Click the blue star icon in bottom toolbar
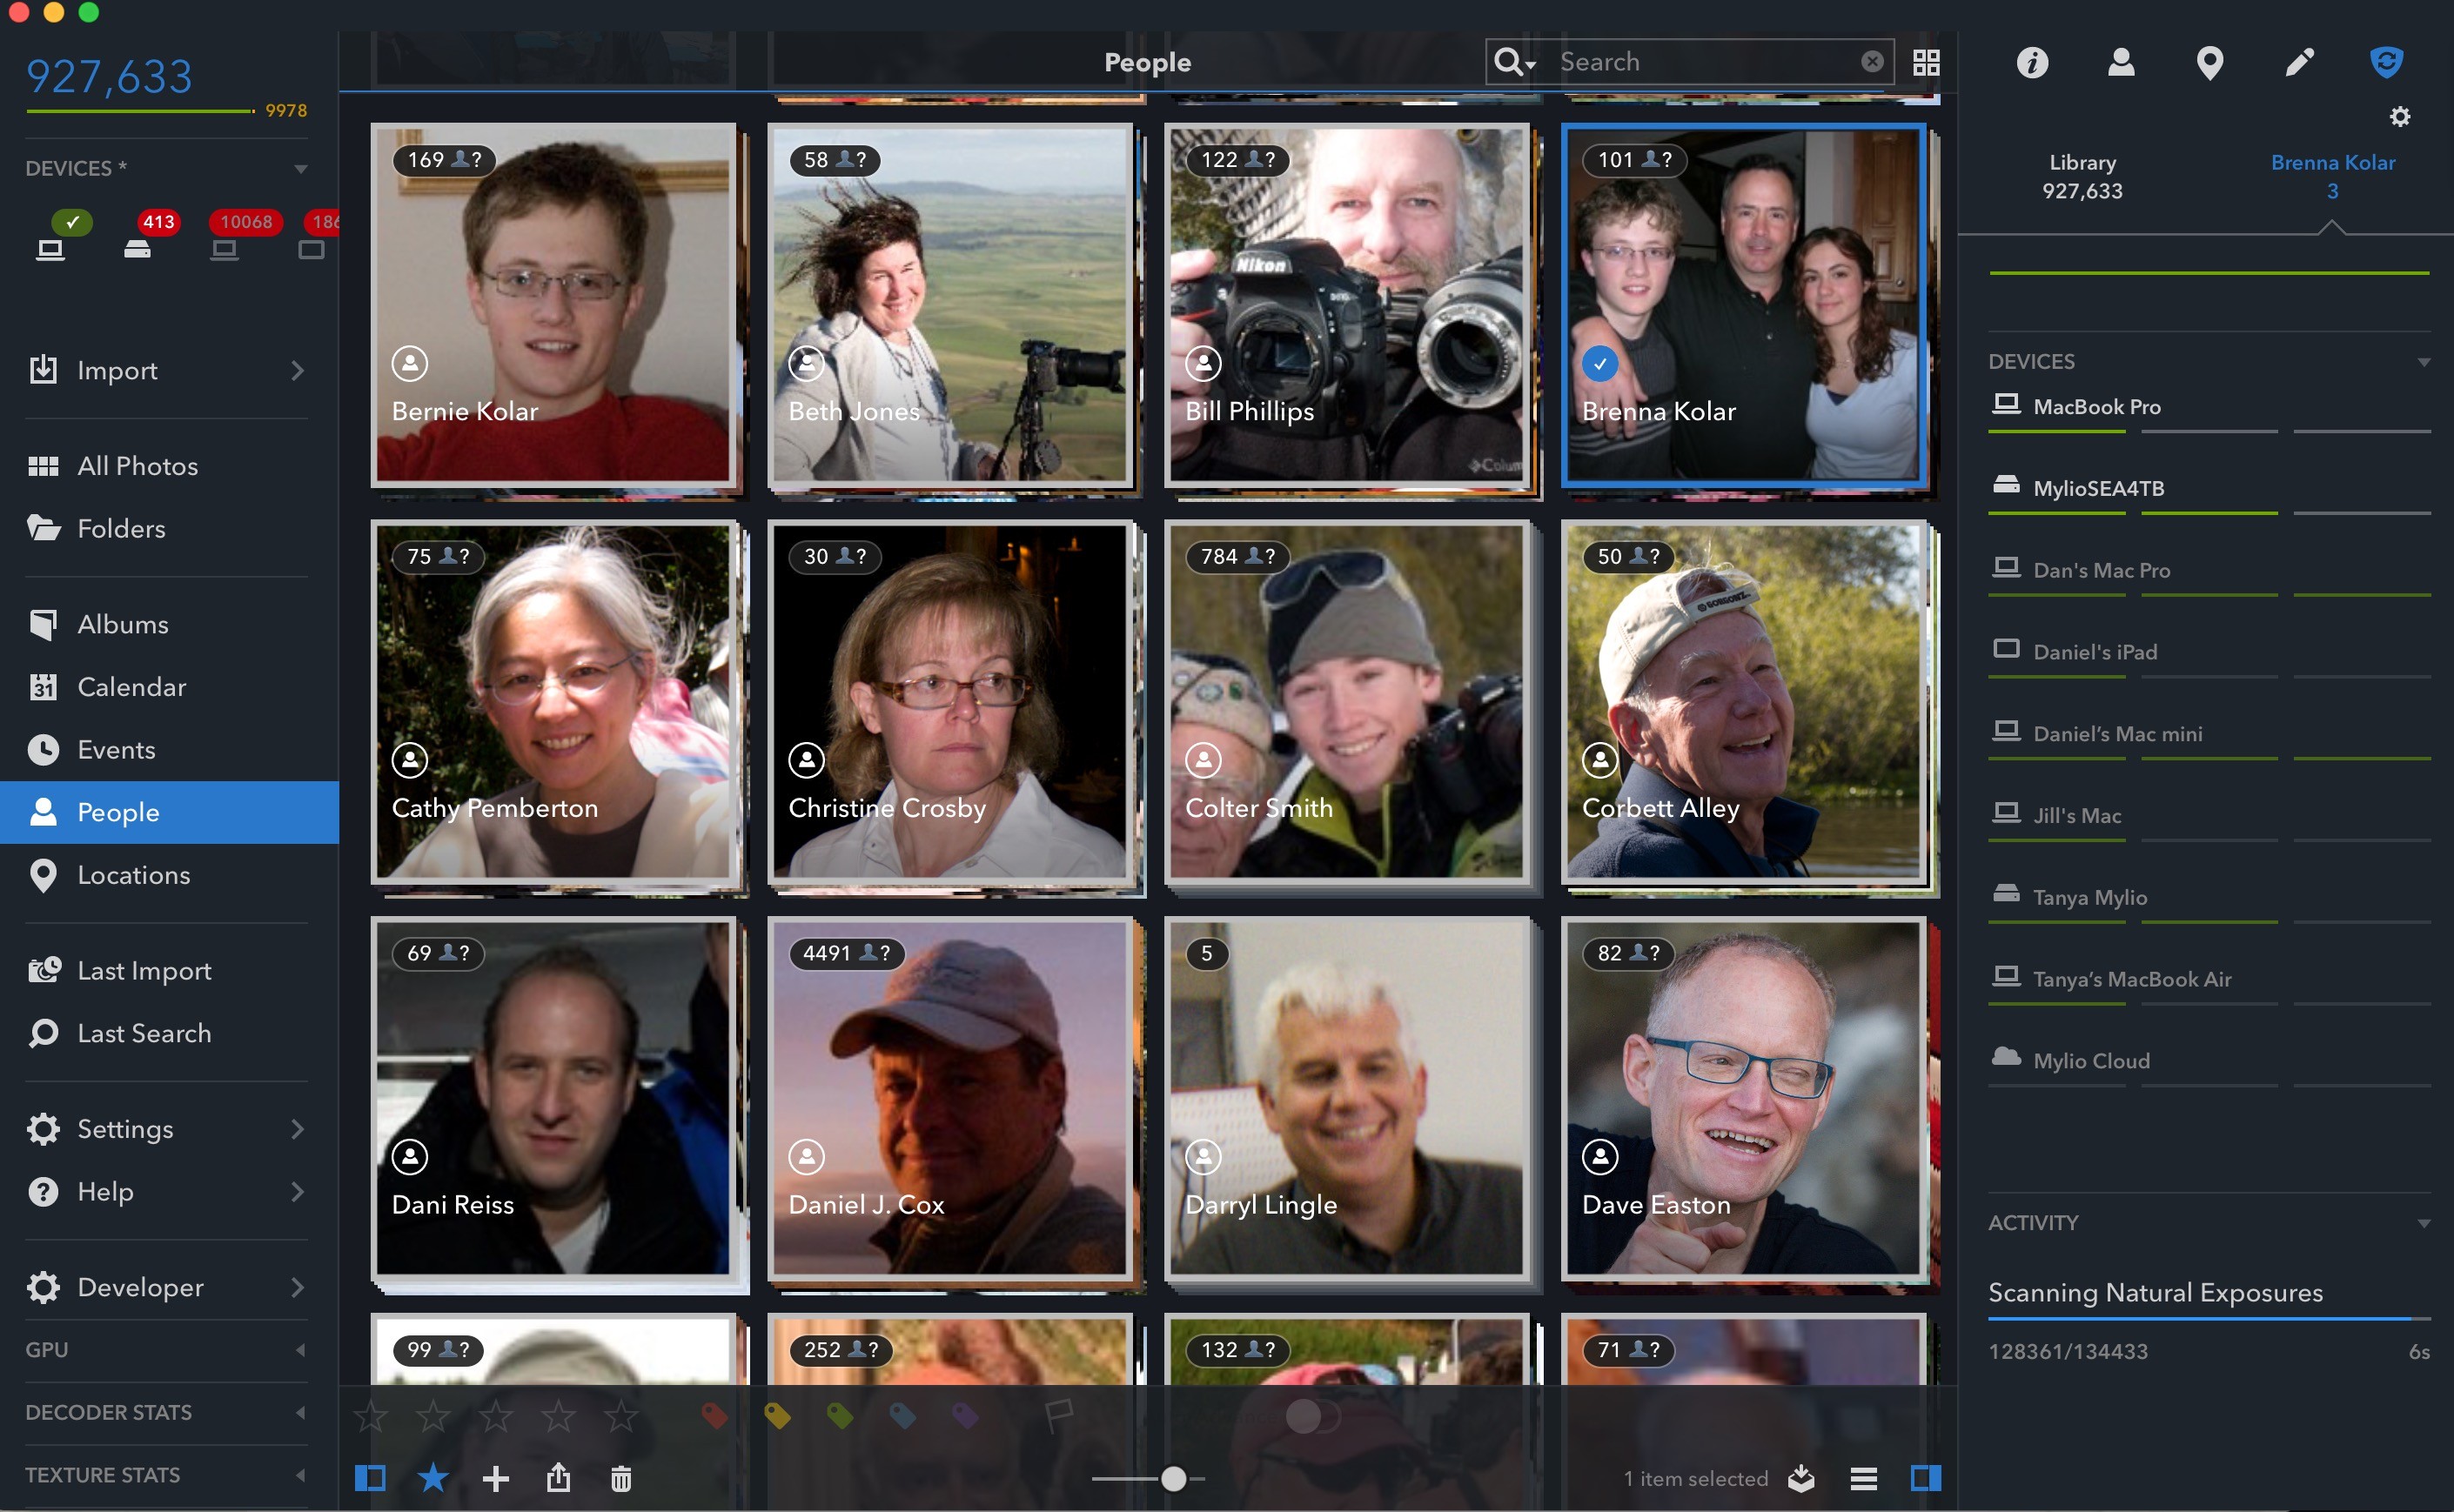The image size is (2454, 1512). [x=433, y=1477]
